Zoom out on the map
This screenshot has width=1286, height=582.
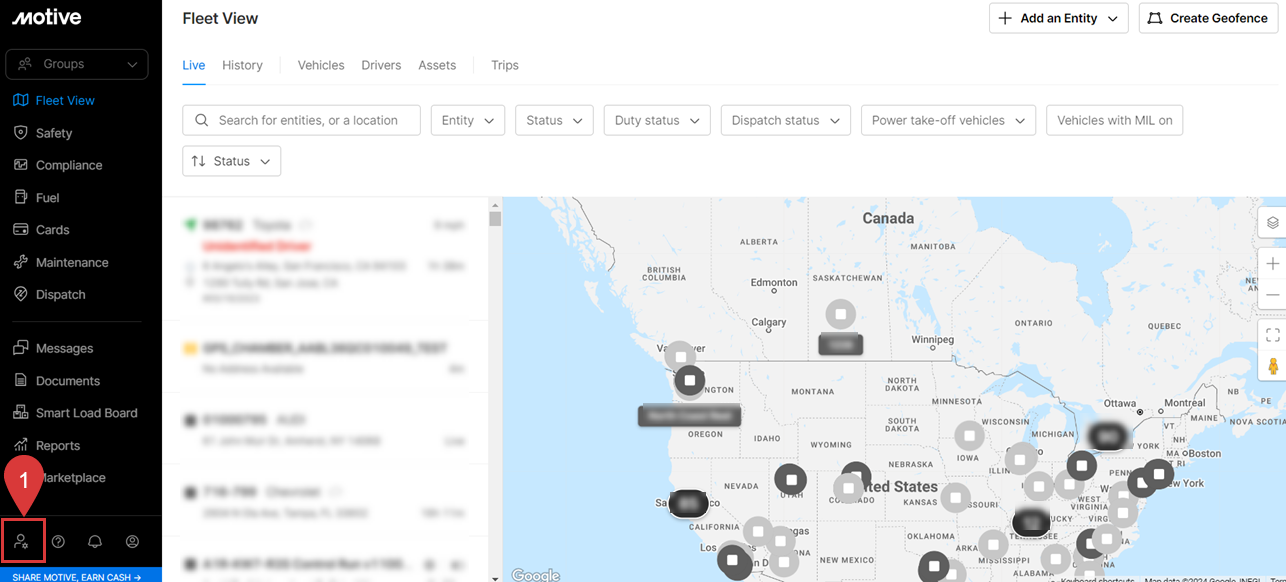point(1272,295)
